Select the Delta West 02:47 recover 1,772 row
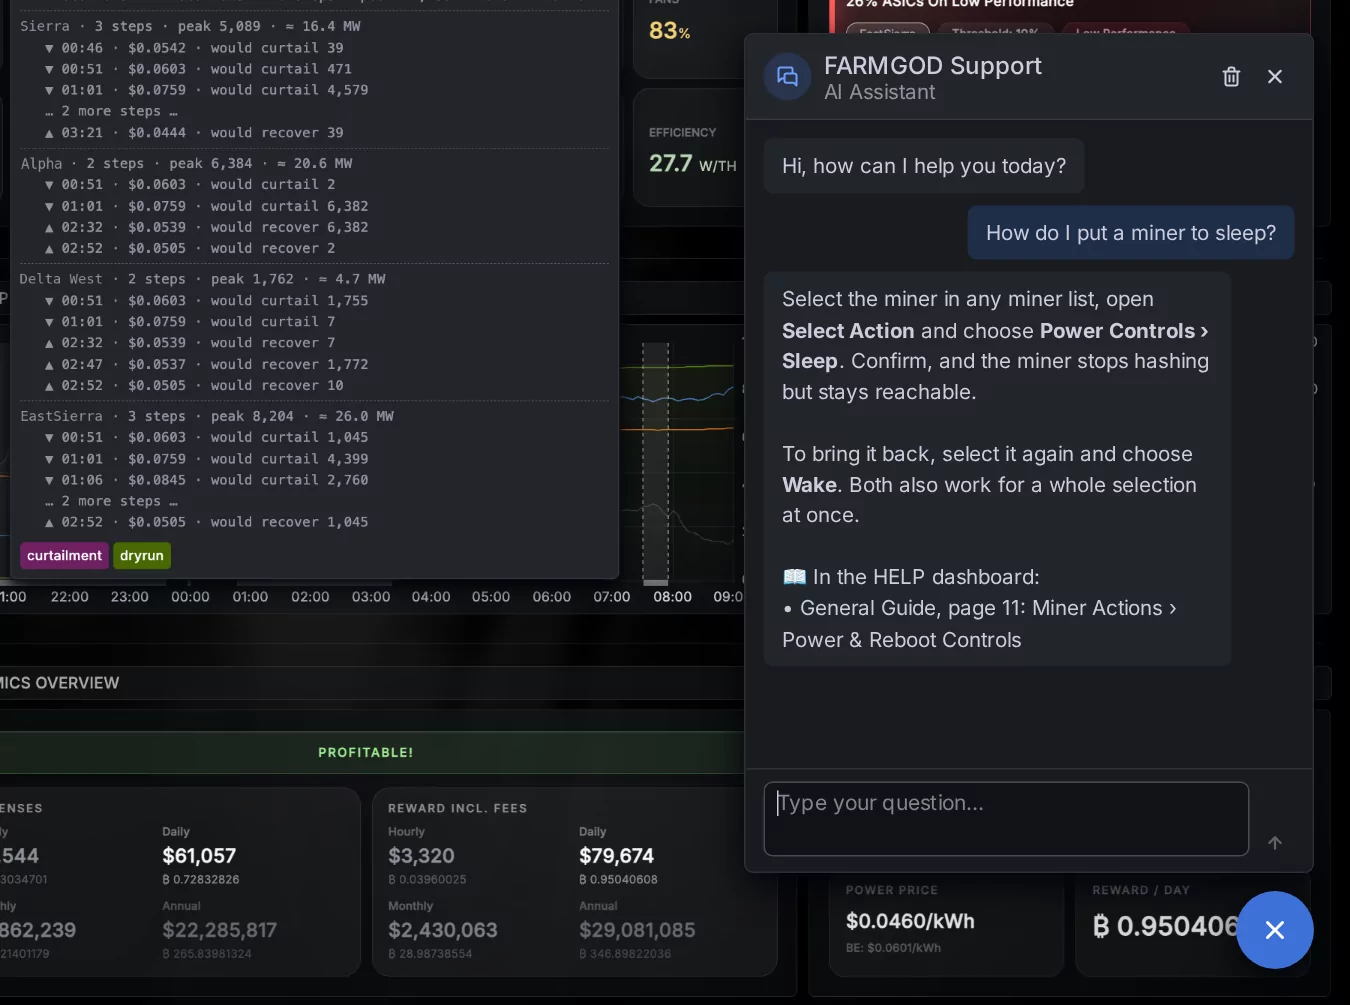This screenshot has width=1350, height=1005. click(x=206, y=364)
